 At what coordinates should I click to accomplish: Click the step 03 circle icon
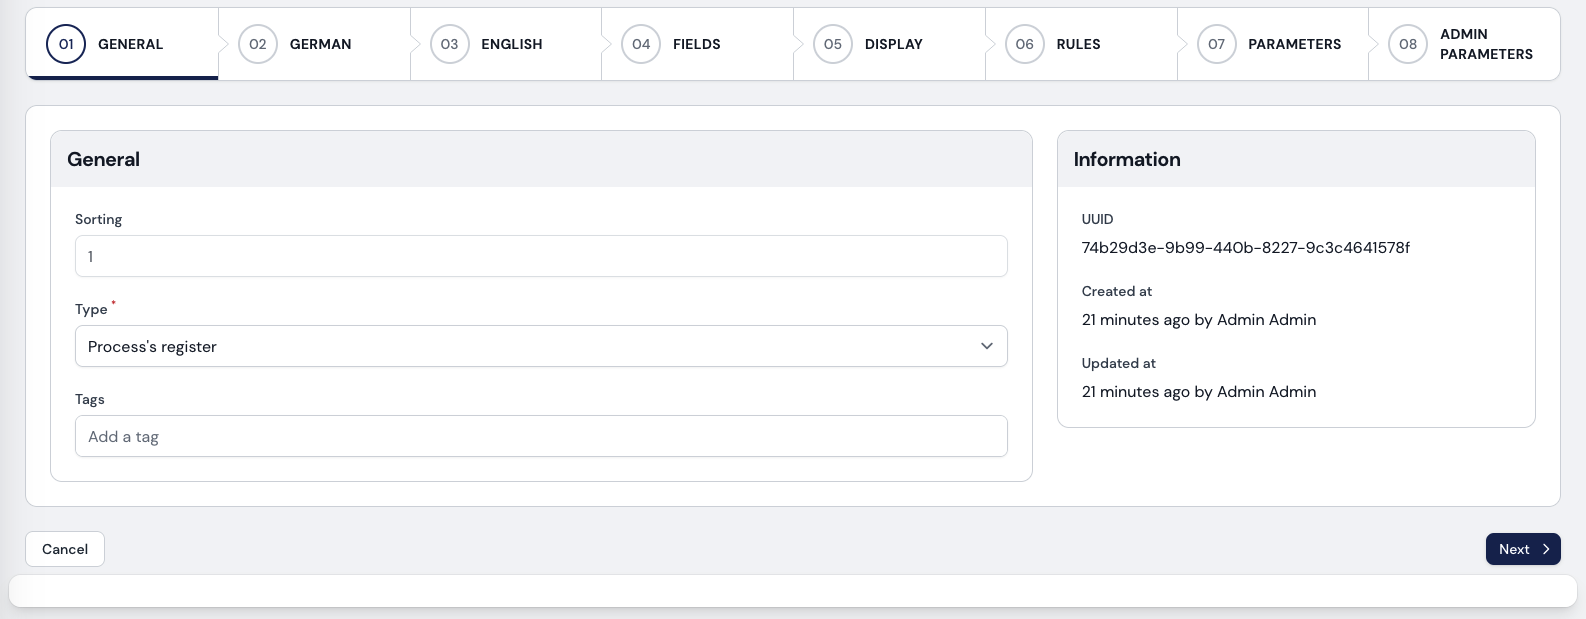pyautogui.click(x=450, y=44)
